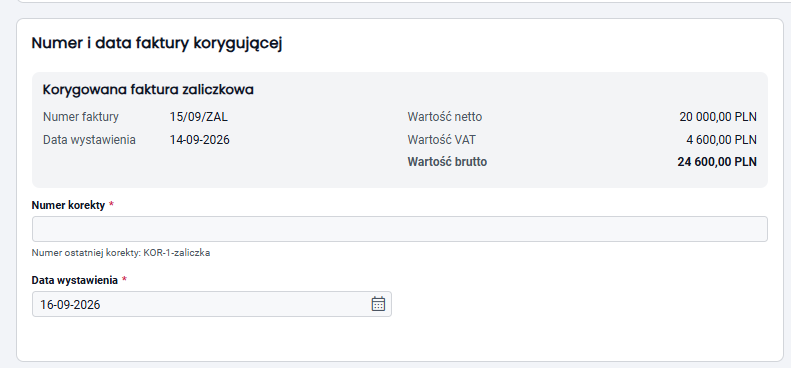The width and height of the screenshot is (791, 368).
Task: Click the red asterisk beside Data wystawienia
Action: 125,280
